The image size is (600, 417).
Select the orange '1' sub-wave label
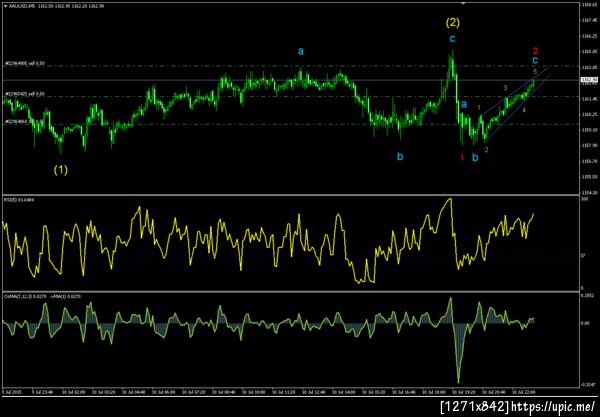click(479, 108)
